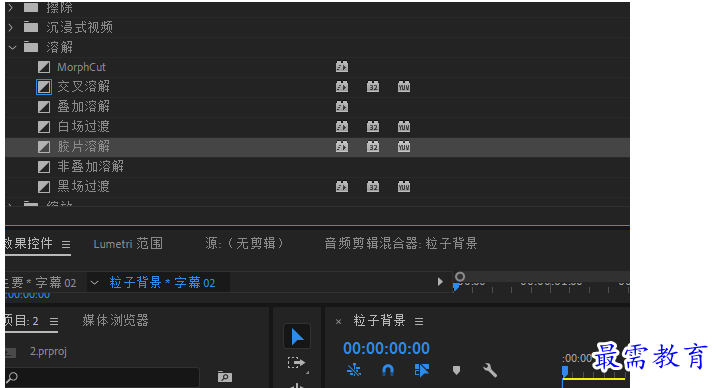The width and height of the screenshot is (716, 388).
Task: Click the 叠加溶解 transition icon
Action: [x=44, y=107]
